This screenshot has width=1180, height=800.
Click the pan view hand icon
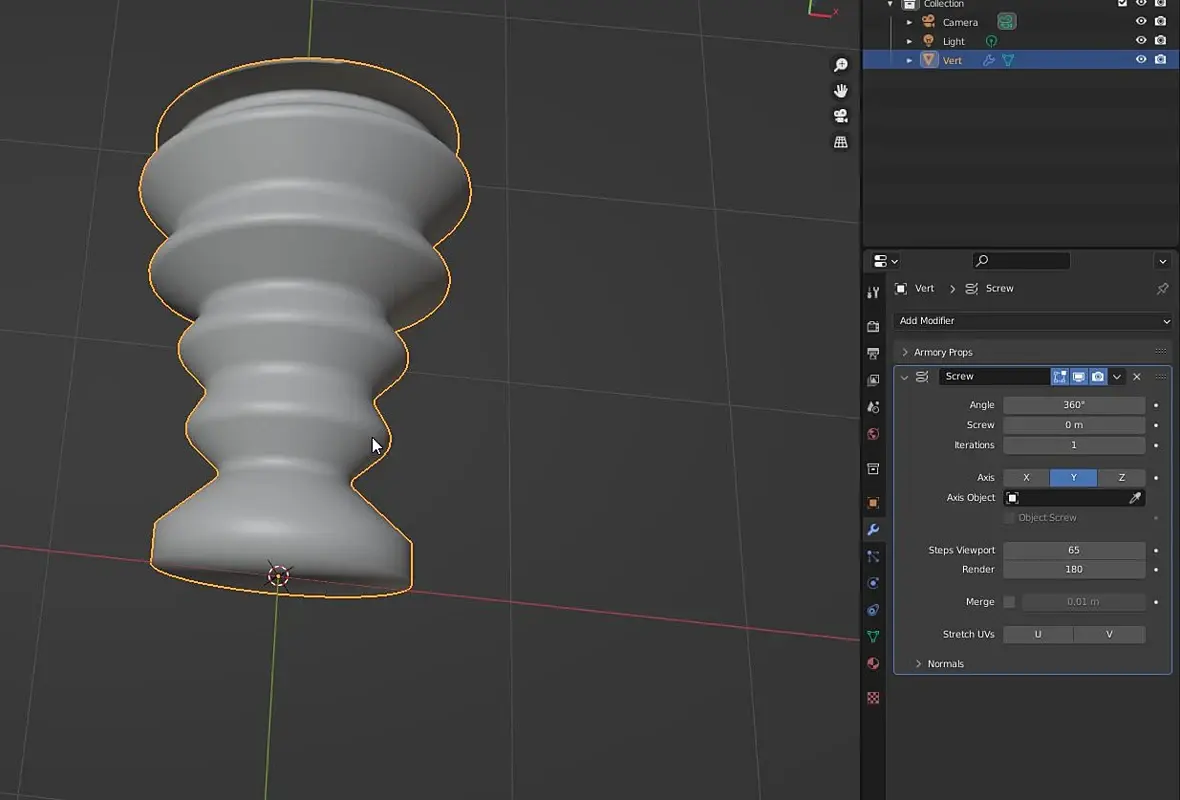(840, 91)
